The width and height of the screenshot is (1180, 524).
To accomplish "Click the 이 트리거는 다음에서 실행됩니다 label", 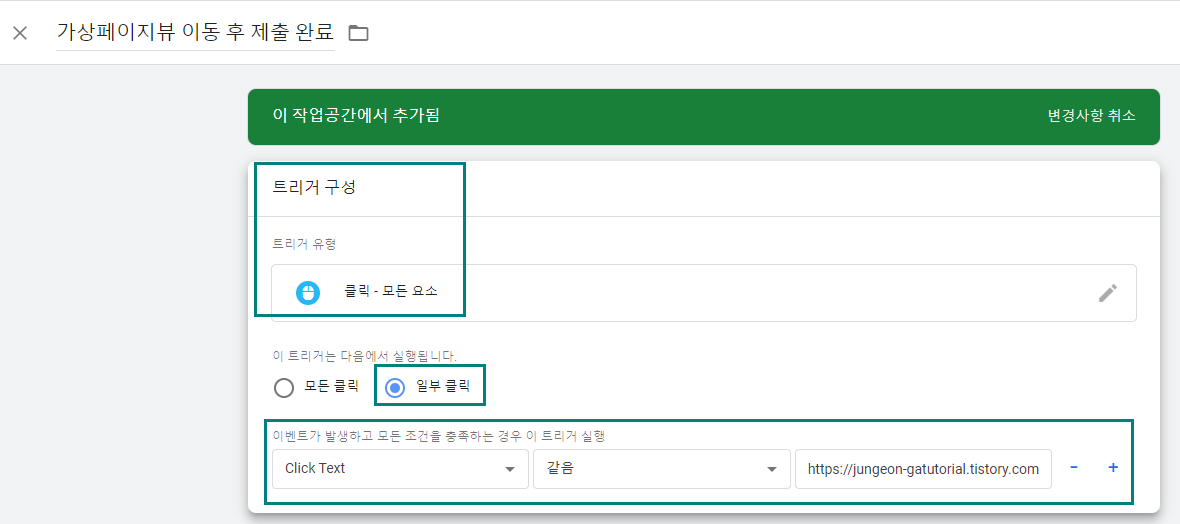I will [365, 355].
